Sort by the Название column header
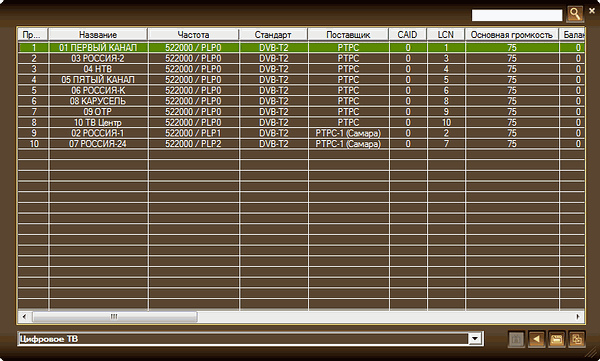The height and width of the screenshot is (361, 600). point(98,35)
